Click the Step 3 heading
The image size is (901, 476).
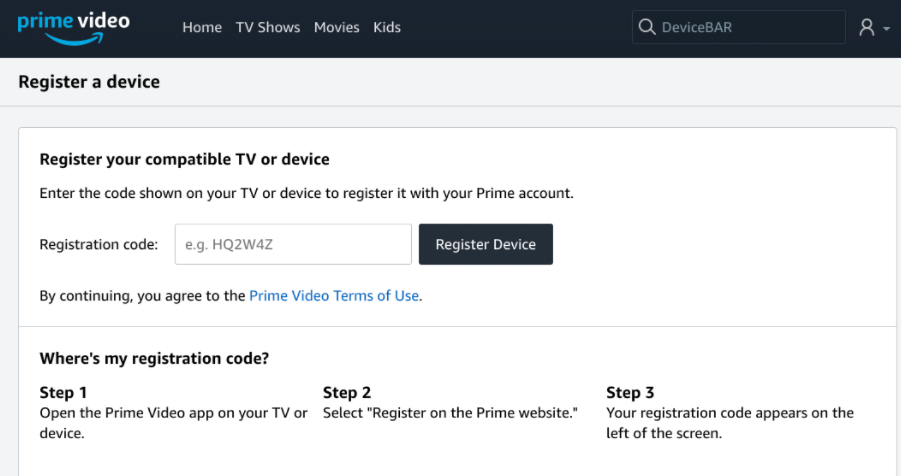(x=630, y=393)
